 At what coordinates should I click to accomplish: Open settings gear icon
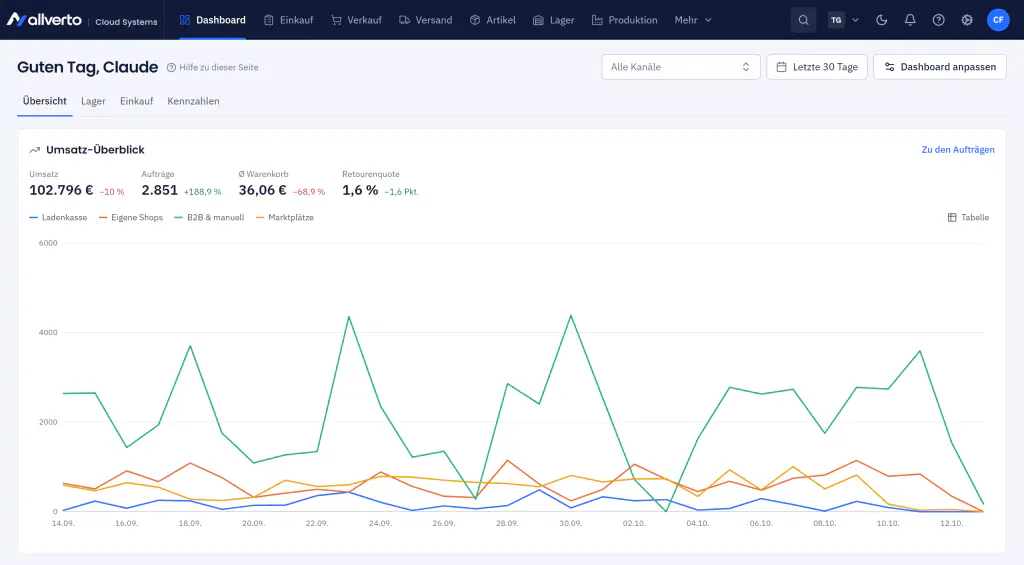click(x=967, y=20)
